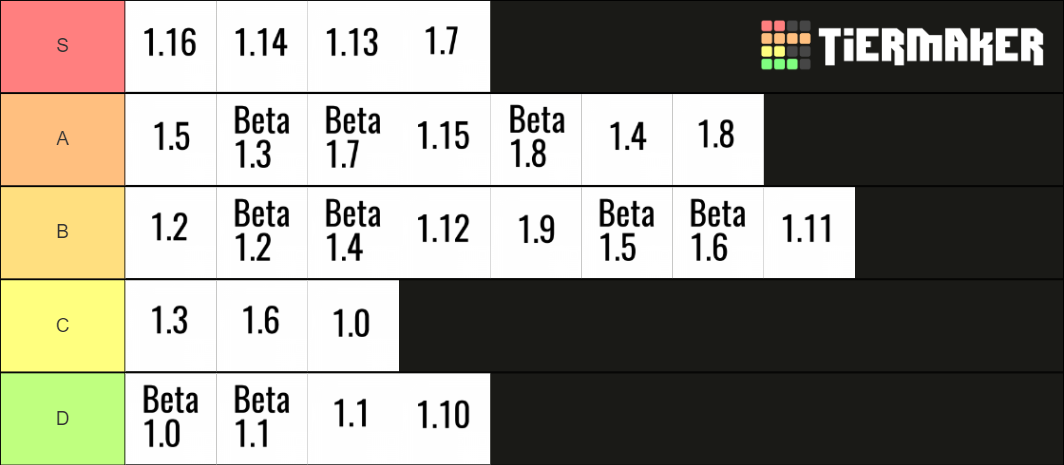Select the 1.14 tile in S tier
This screenshot has height=465, width=1064.
262,46
